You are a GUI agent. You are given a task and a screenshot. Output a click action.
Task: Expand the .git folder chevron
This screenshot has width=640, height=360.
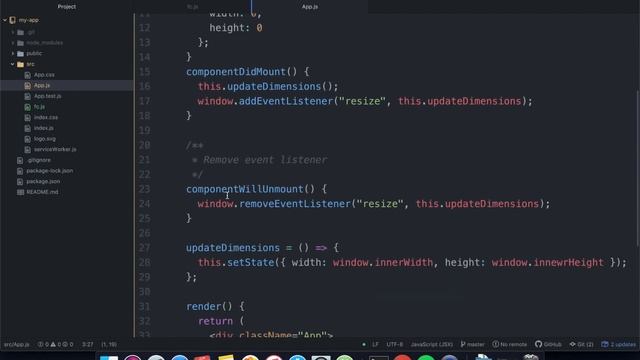(13, 32)
